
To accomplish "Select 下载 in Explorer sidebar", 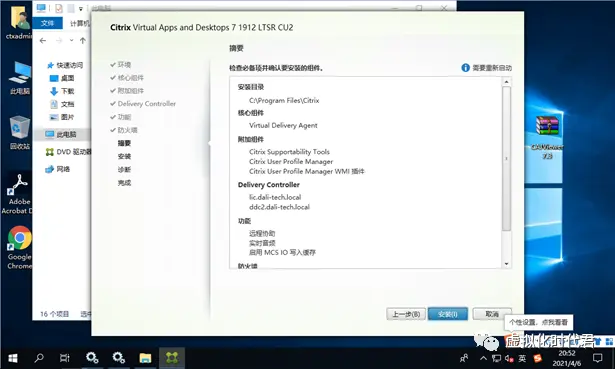I will [62, 91].
